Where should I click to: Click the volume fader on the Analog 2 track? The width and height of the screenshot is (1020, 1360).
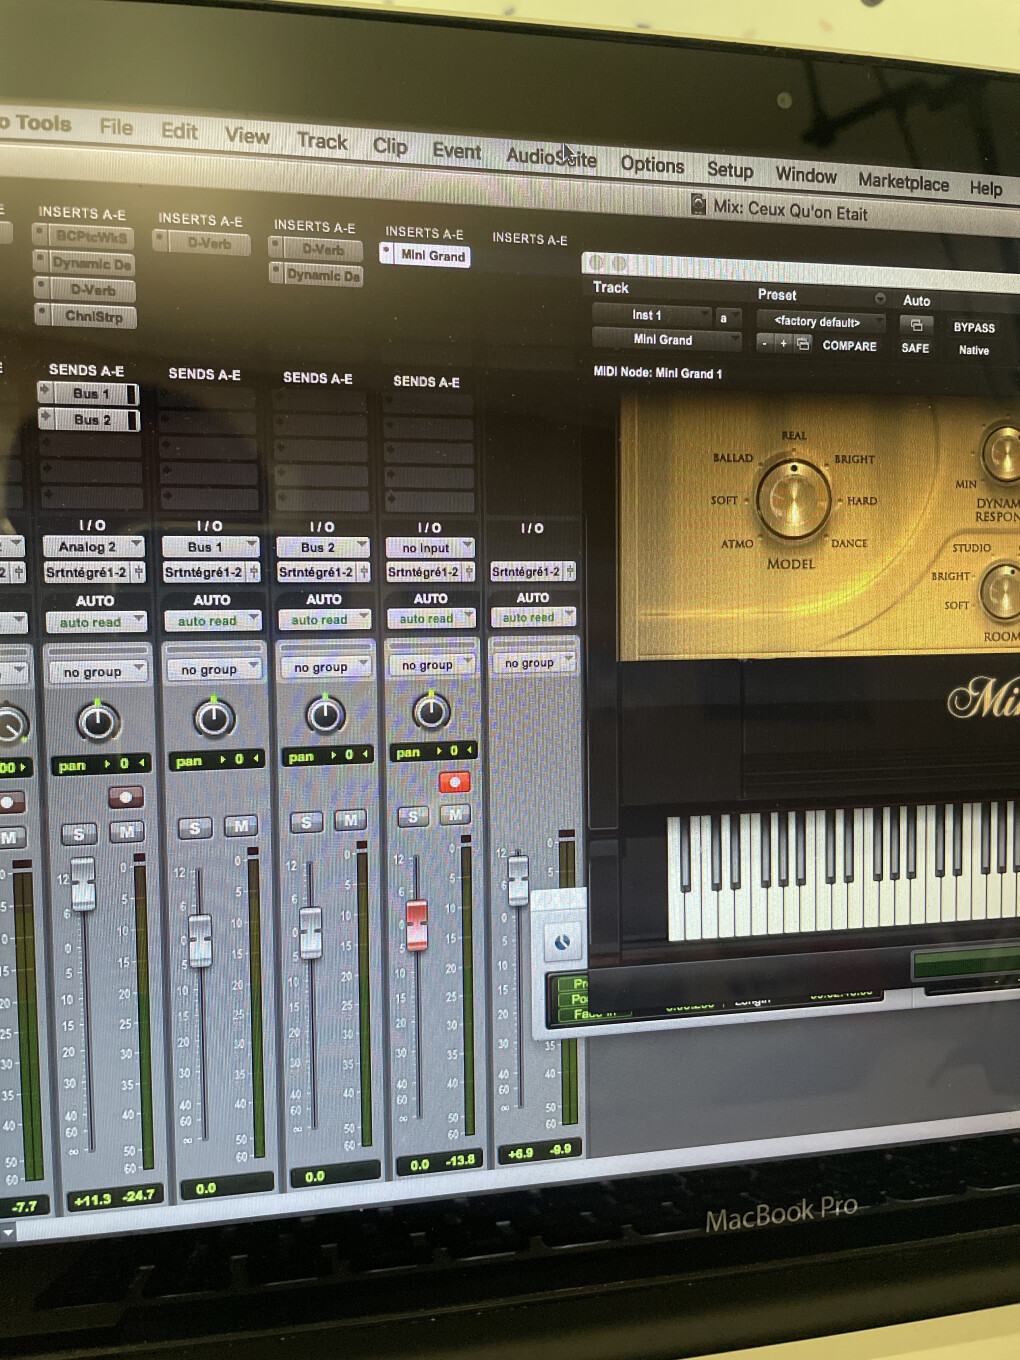[83, 883]
